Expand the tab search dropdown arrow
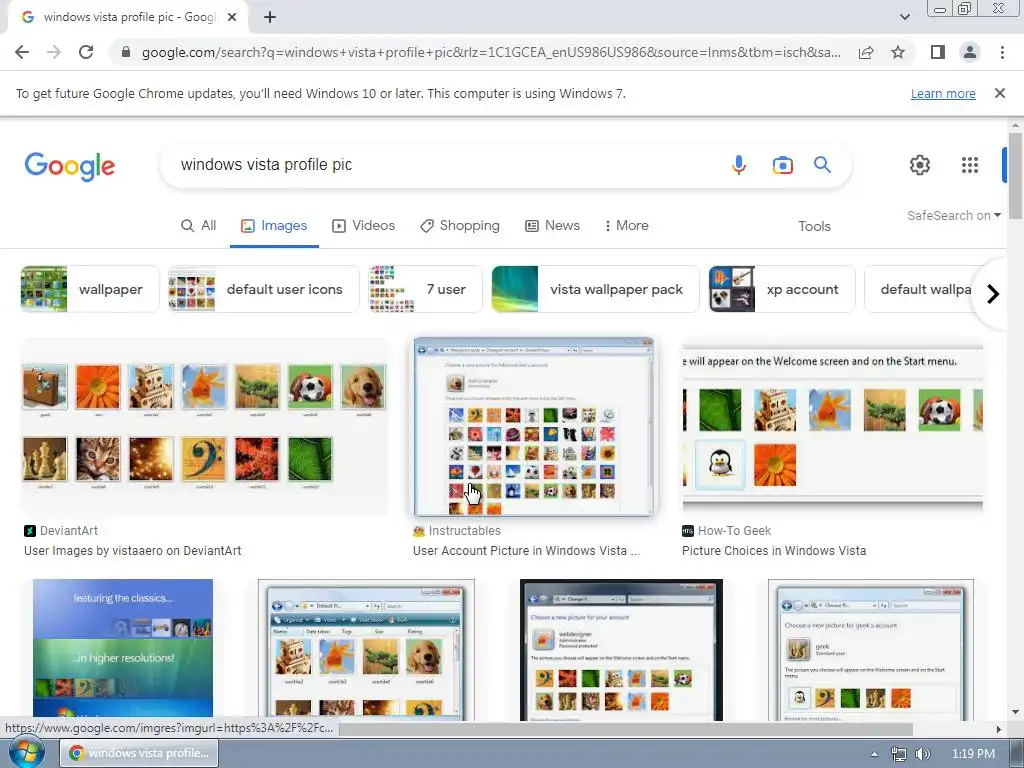 [904, 17]
